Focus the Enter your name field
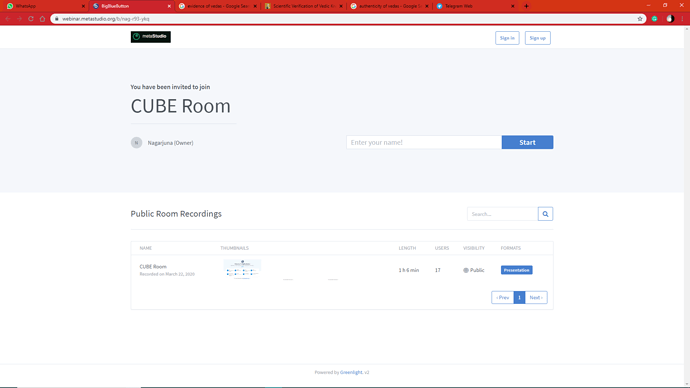 (424, 142)
